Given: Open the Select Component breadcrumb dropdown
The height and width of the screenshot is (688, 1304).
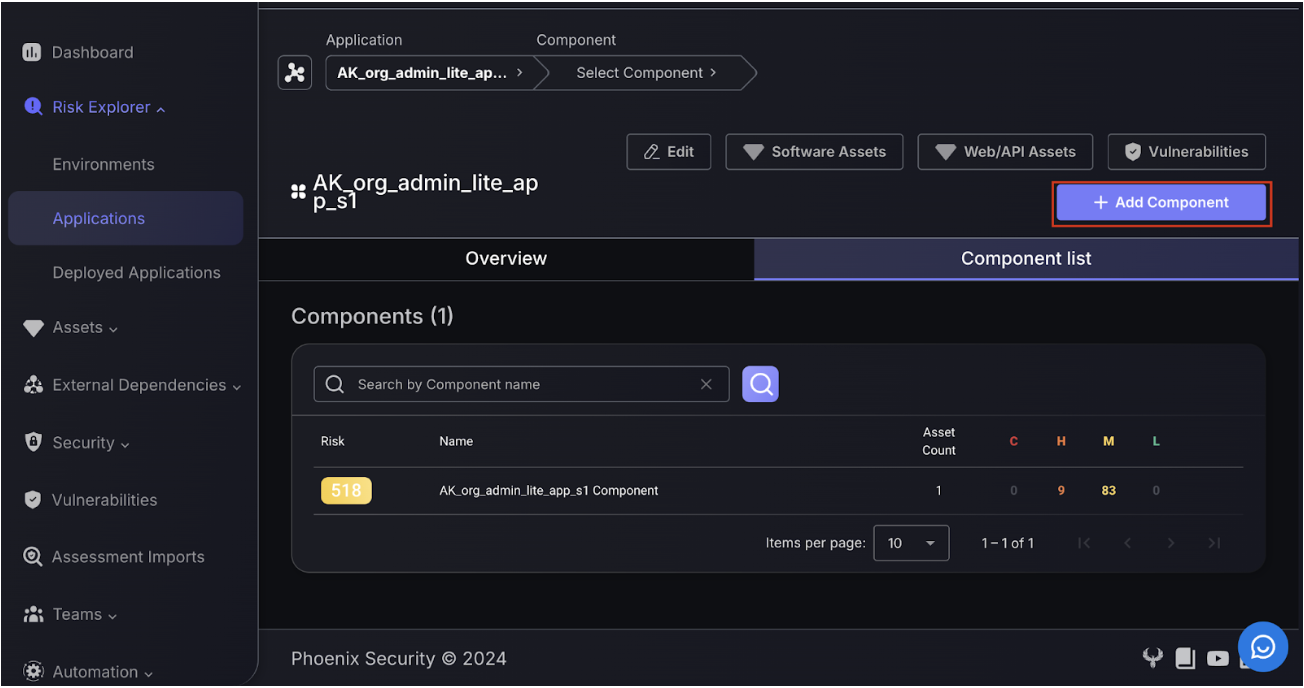Looking at the screenshot, I should (x=646, y=73).
